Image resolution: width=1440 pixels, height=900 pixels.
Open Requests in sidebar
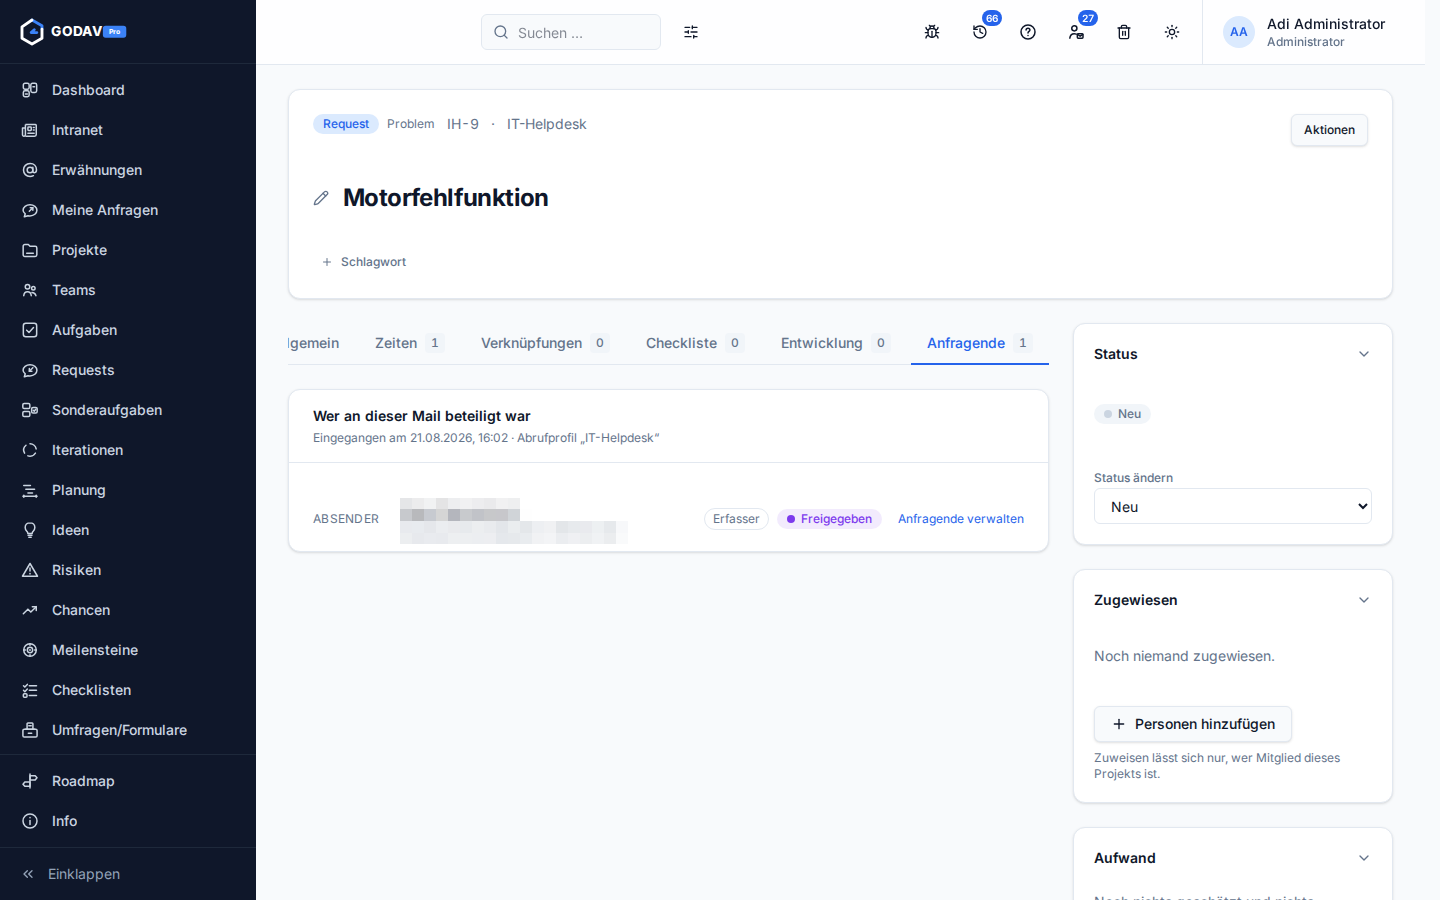(128, 370)
